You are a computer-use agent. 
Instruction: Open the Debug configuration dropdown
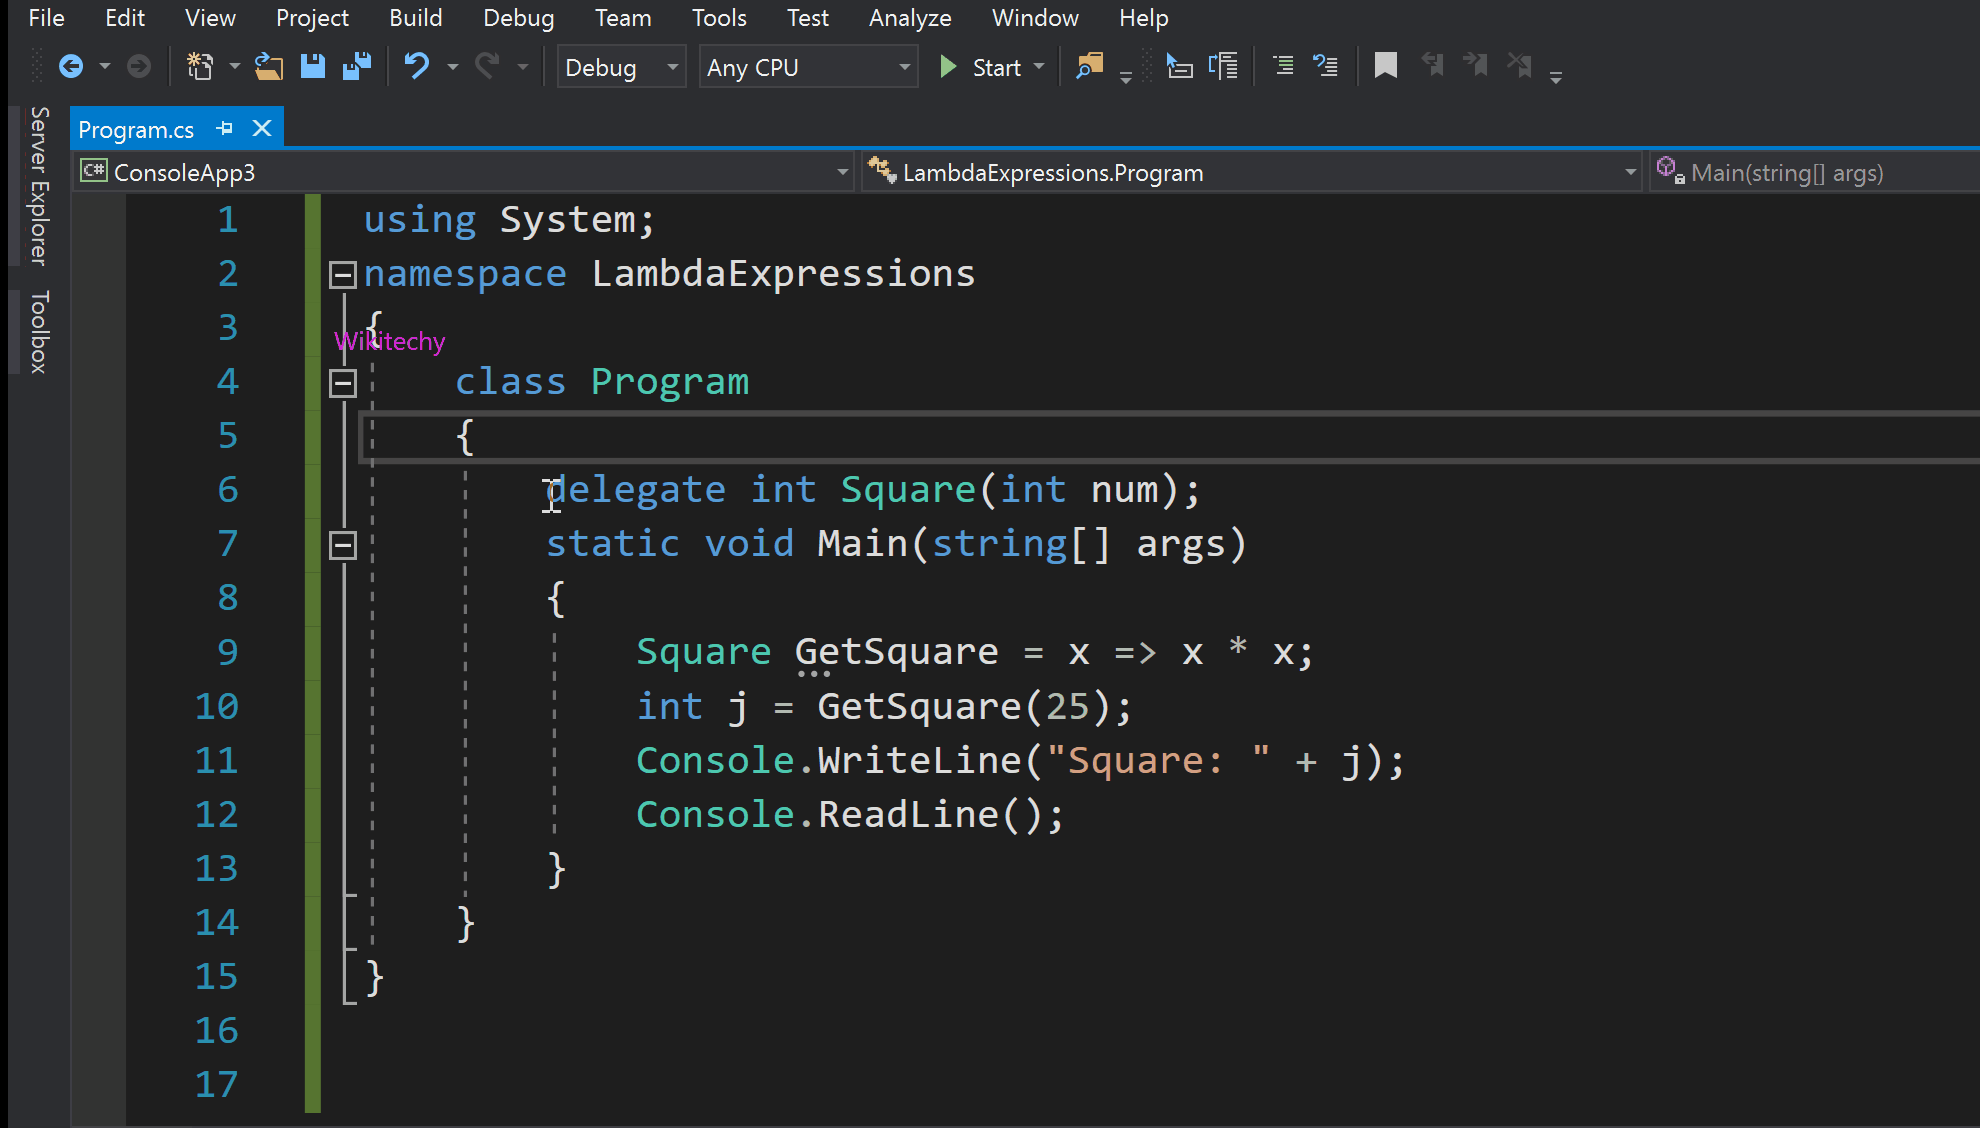click(671, 67)
